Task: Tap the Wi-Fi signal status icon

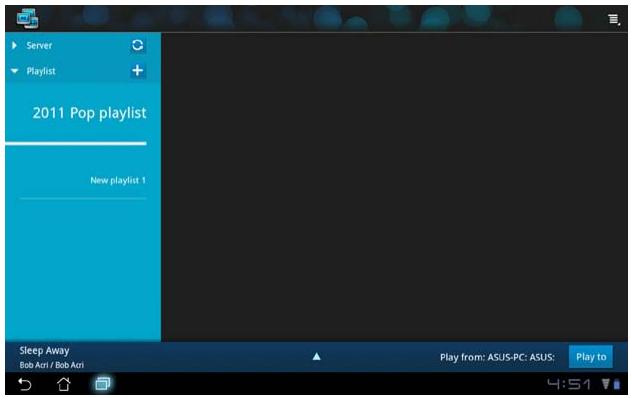Action: [x=606, y=384]
